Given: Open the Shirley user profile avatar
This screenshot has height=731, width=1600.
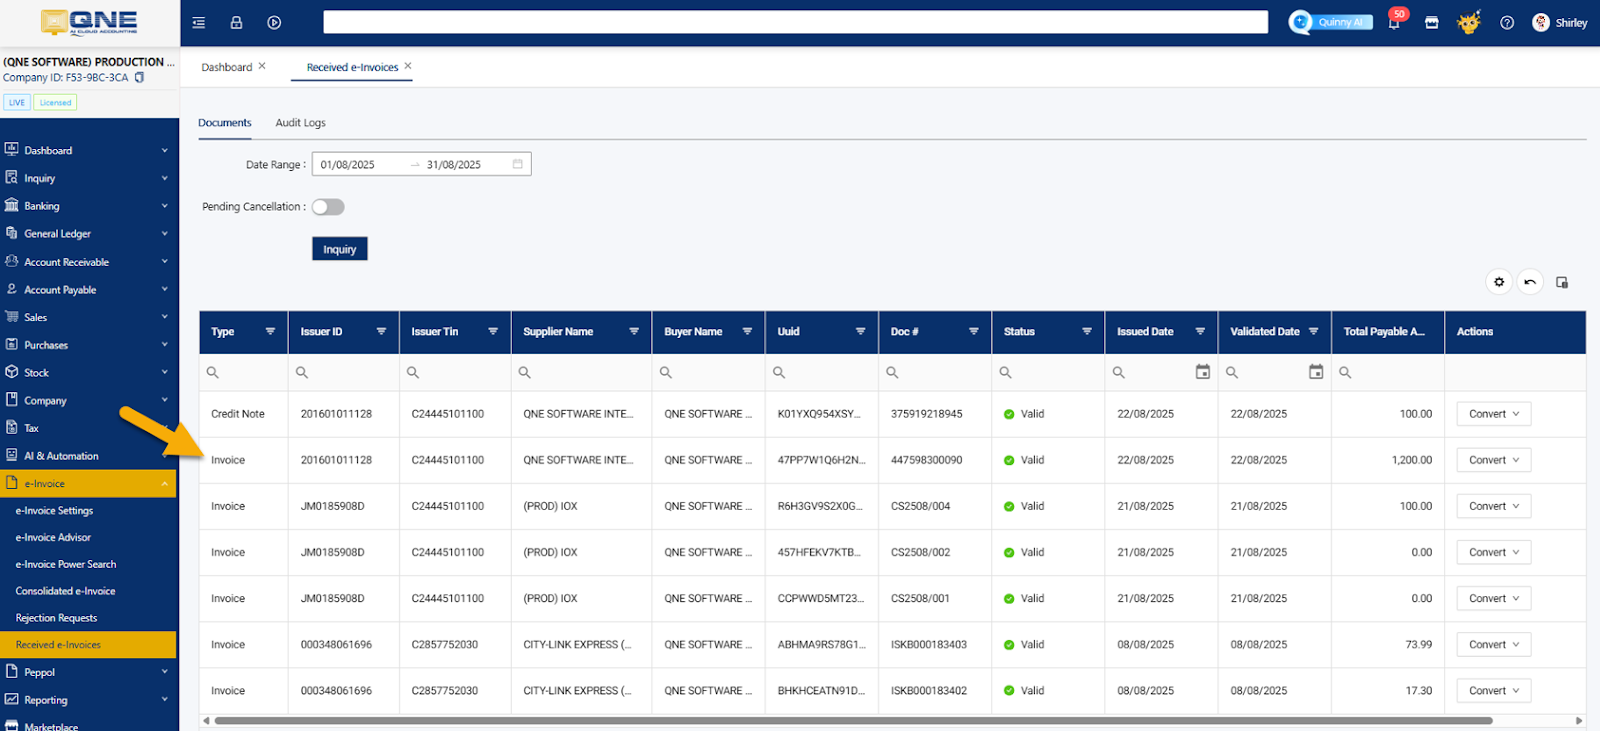Looking at the screenshot, I should tap(1541, 22).
